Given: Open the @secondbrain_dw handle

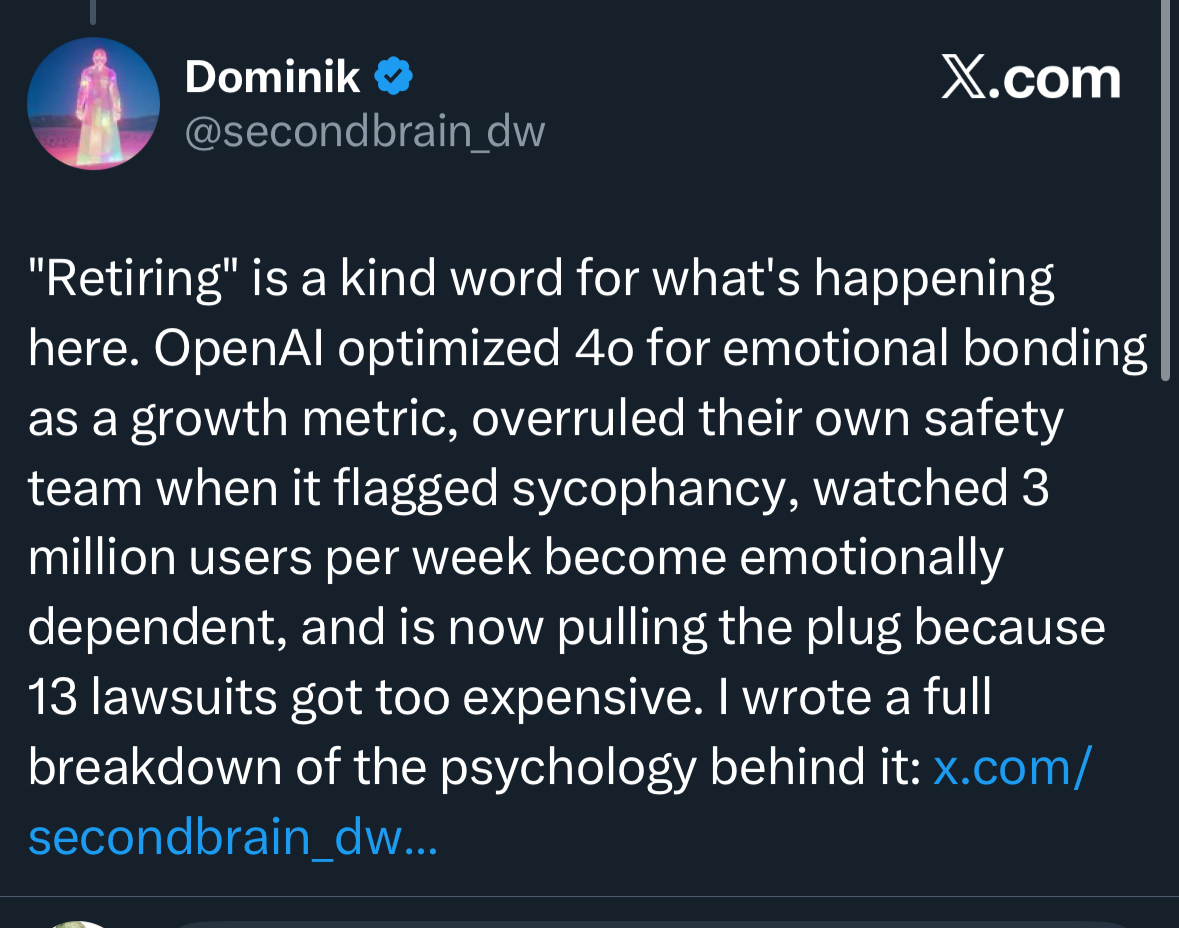Looking at the screenshot, I should pos(364,131).
